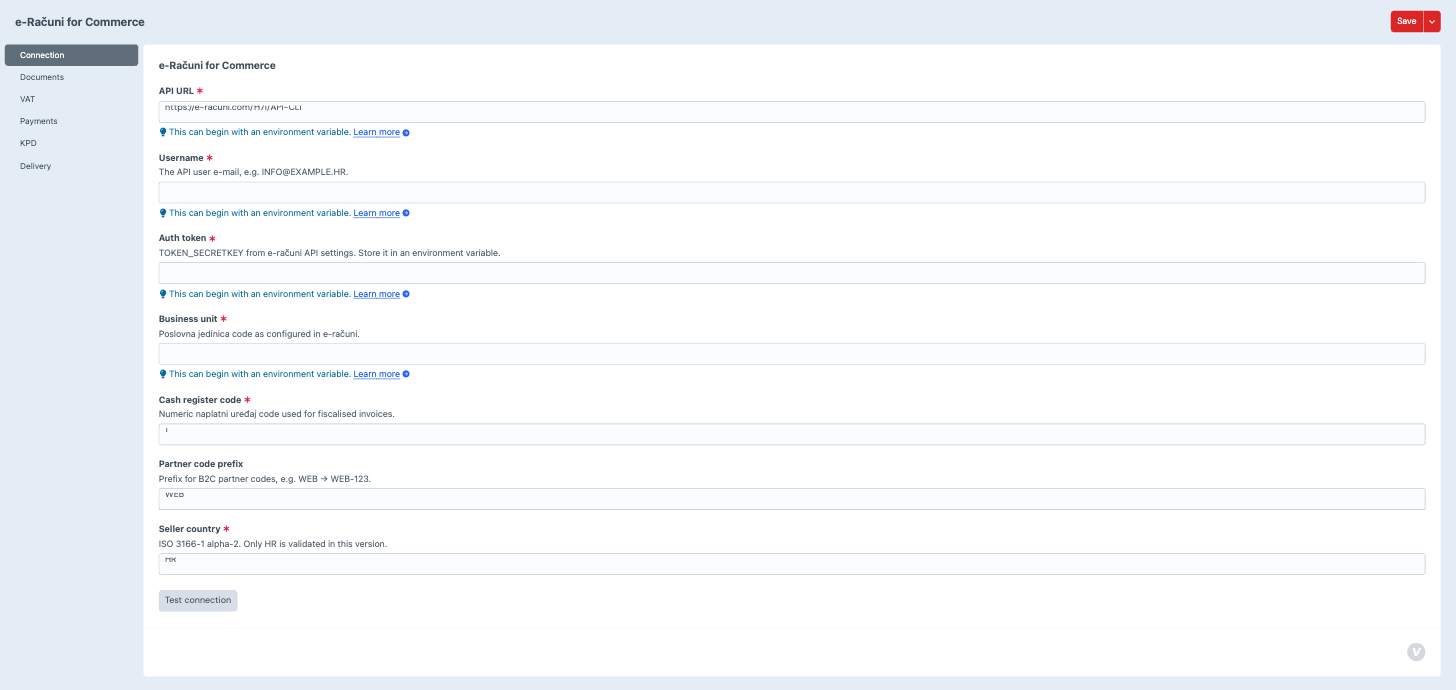Viewport: 1456px width, 690px height.
Task: Open Learn more link under API URL
Action: pos(376,132)
